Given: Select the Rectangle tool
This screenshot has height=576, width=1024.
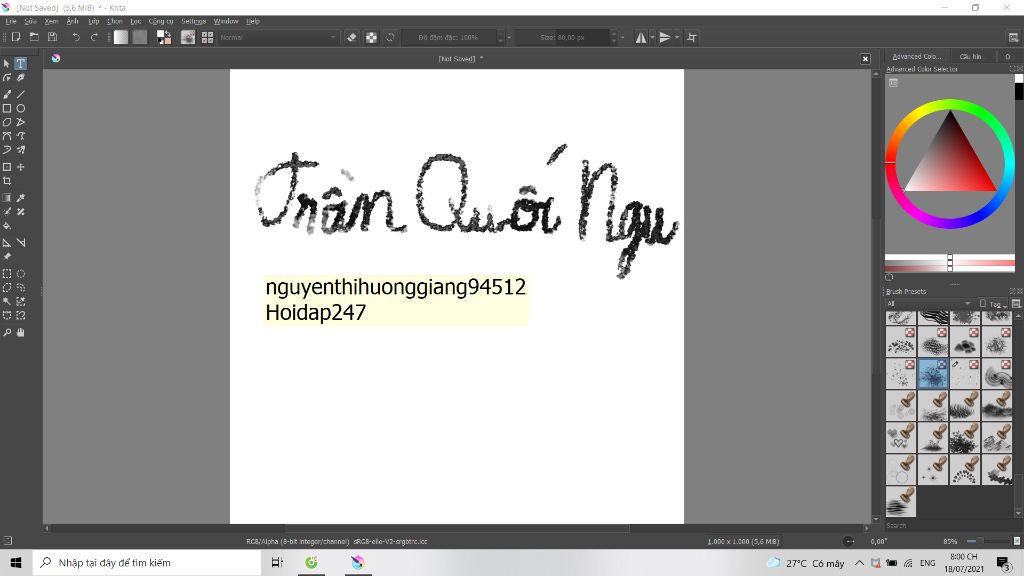Looking at the screenshot, I should point(7,108).
